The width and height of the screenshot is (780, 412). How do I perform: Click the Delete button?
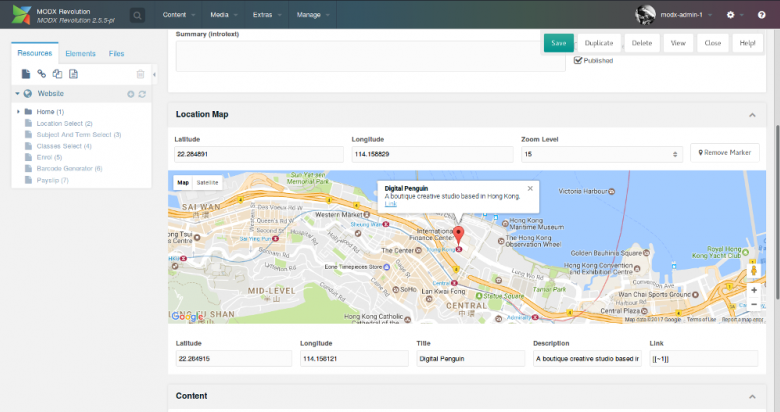[x=642, y=43]
